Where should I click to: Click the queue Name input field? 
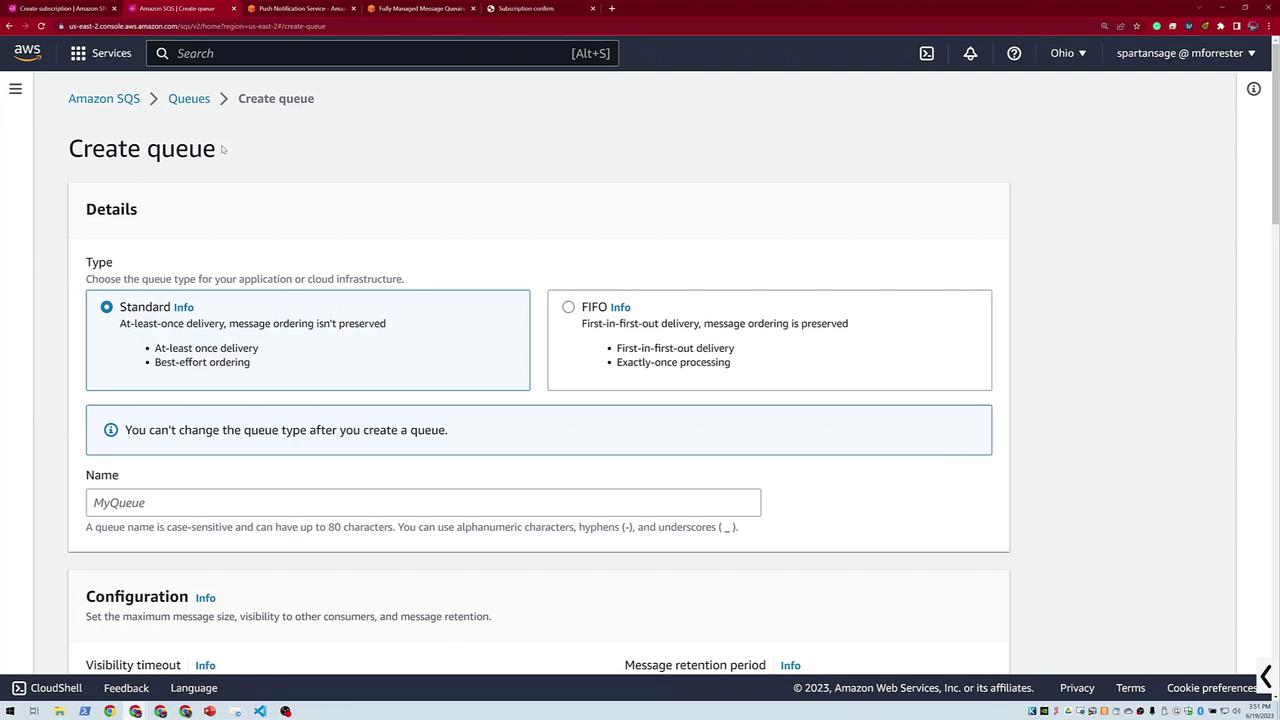pos(423,503)
